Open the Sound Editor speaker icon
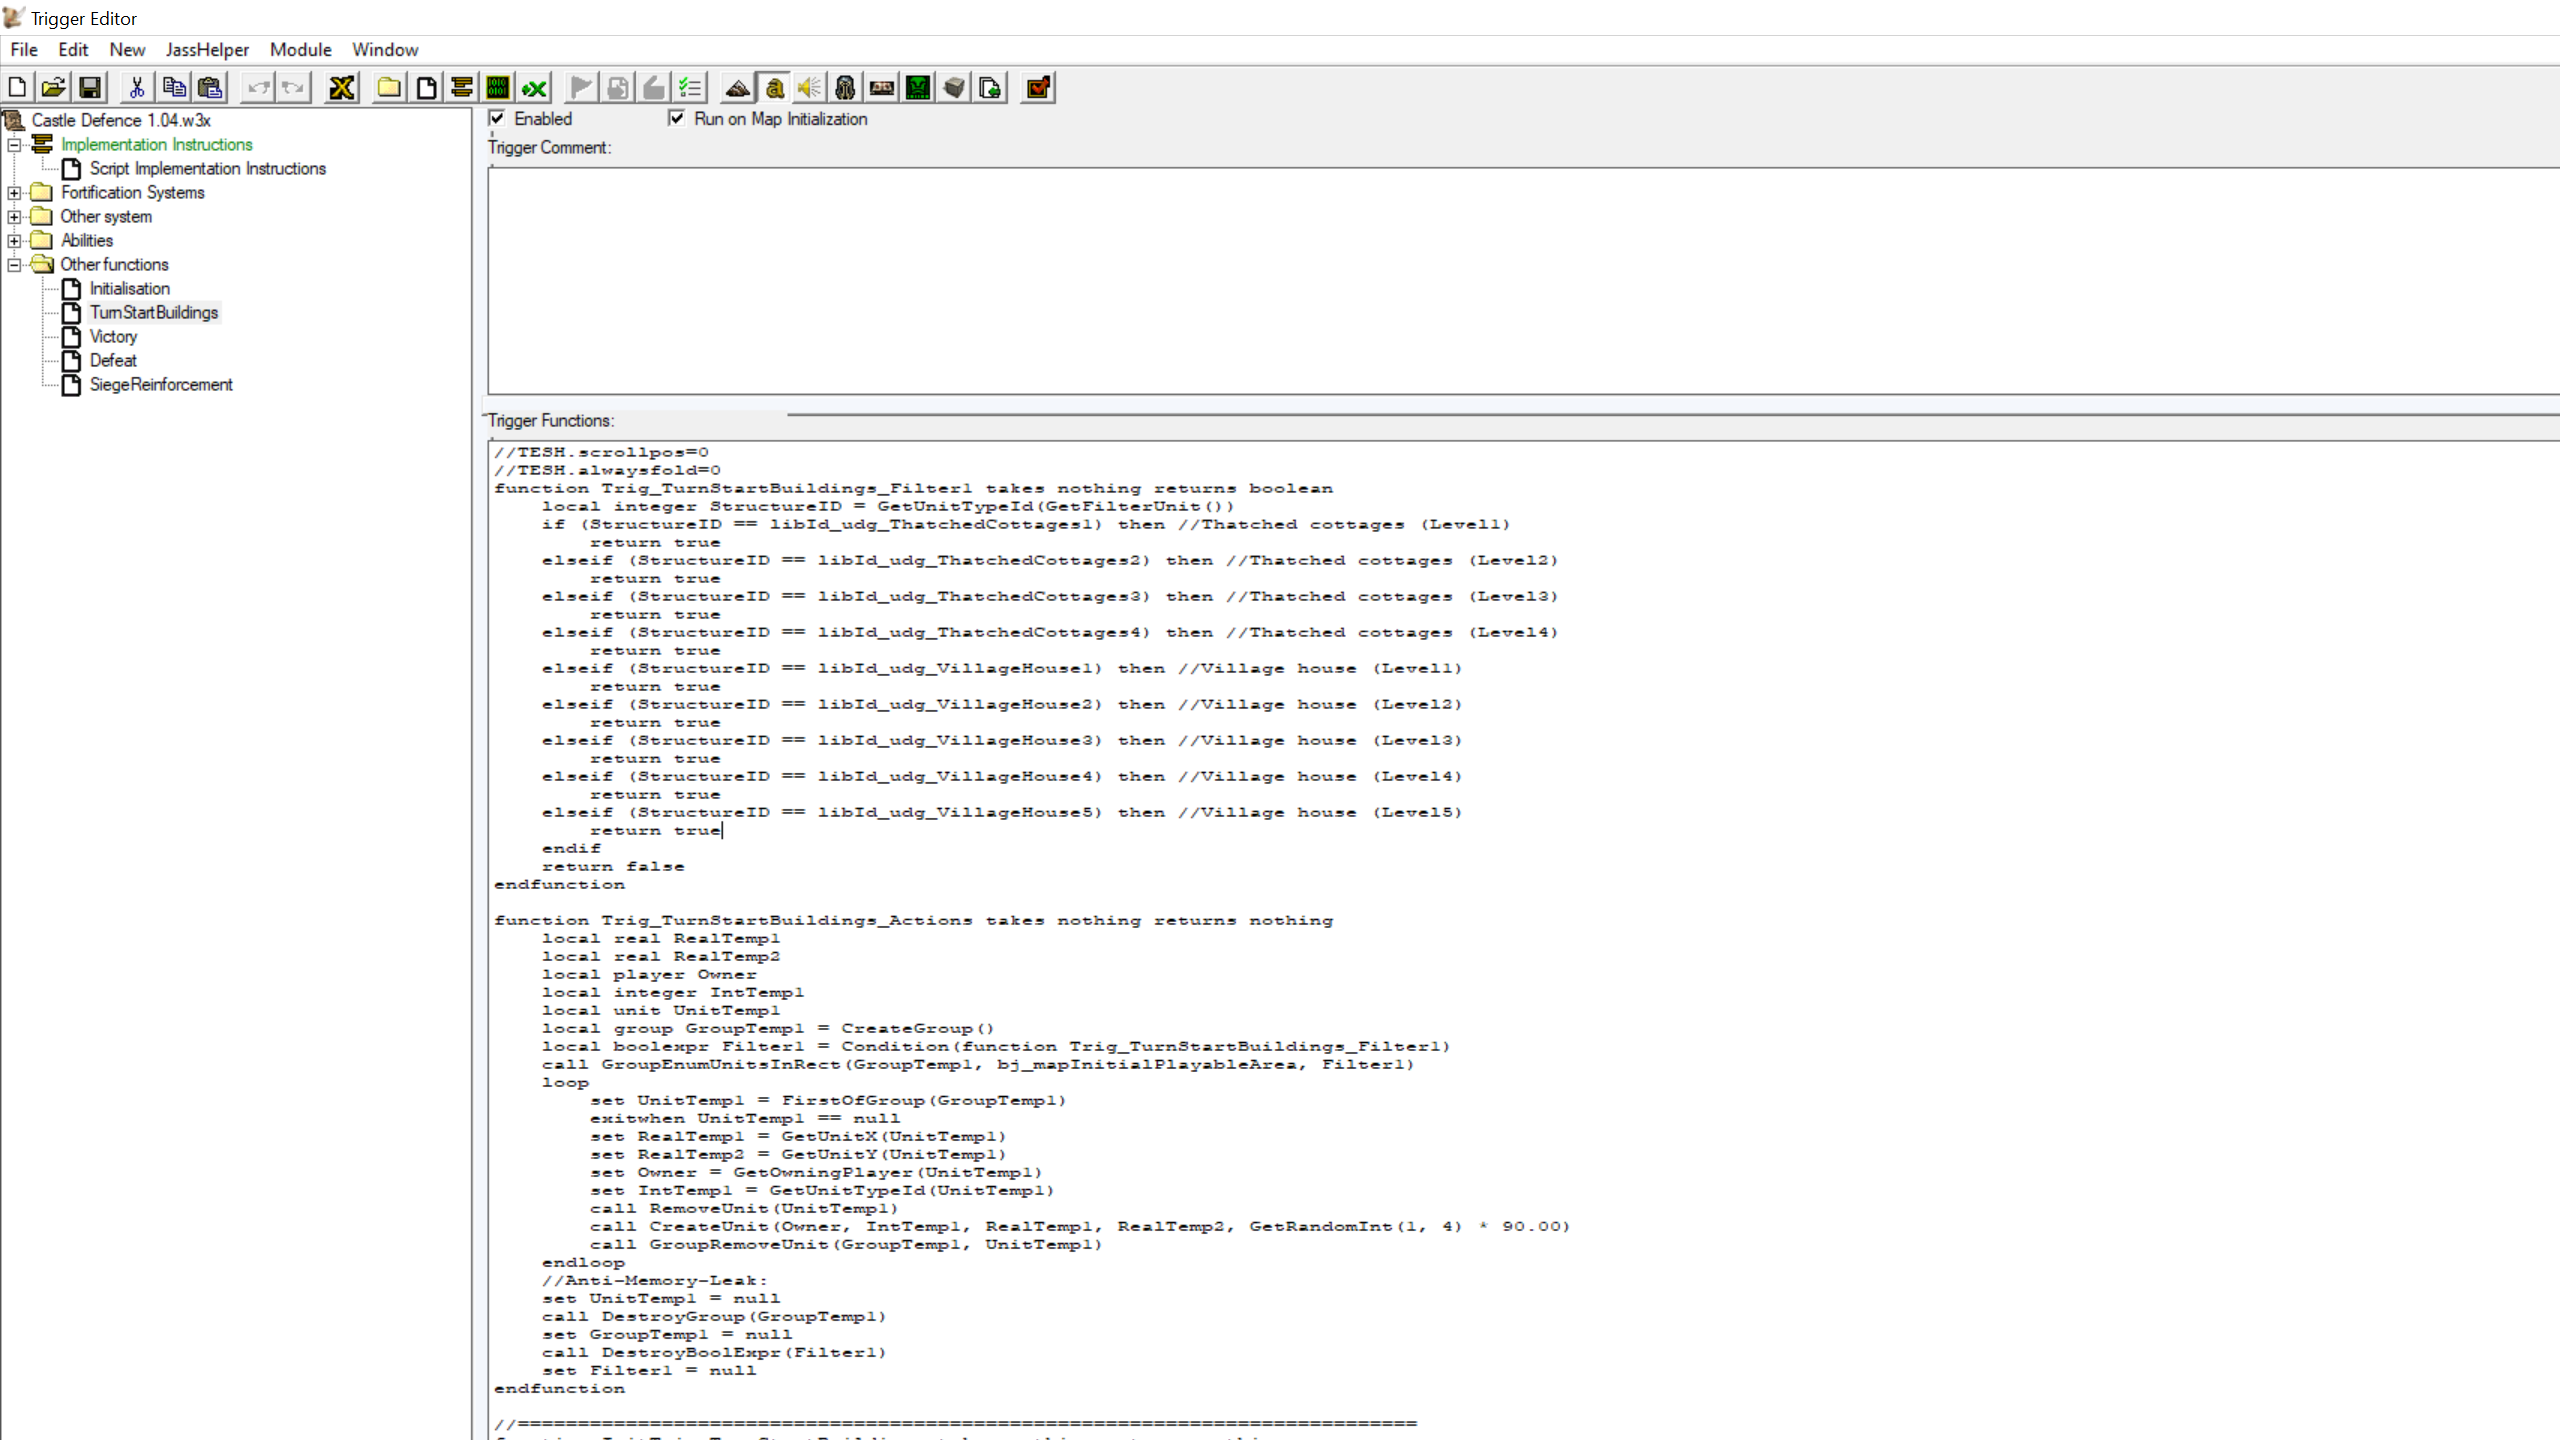The width and height of the screenshot is (2560, 1440). click(x=809, y=88)
